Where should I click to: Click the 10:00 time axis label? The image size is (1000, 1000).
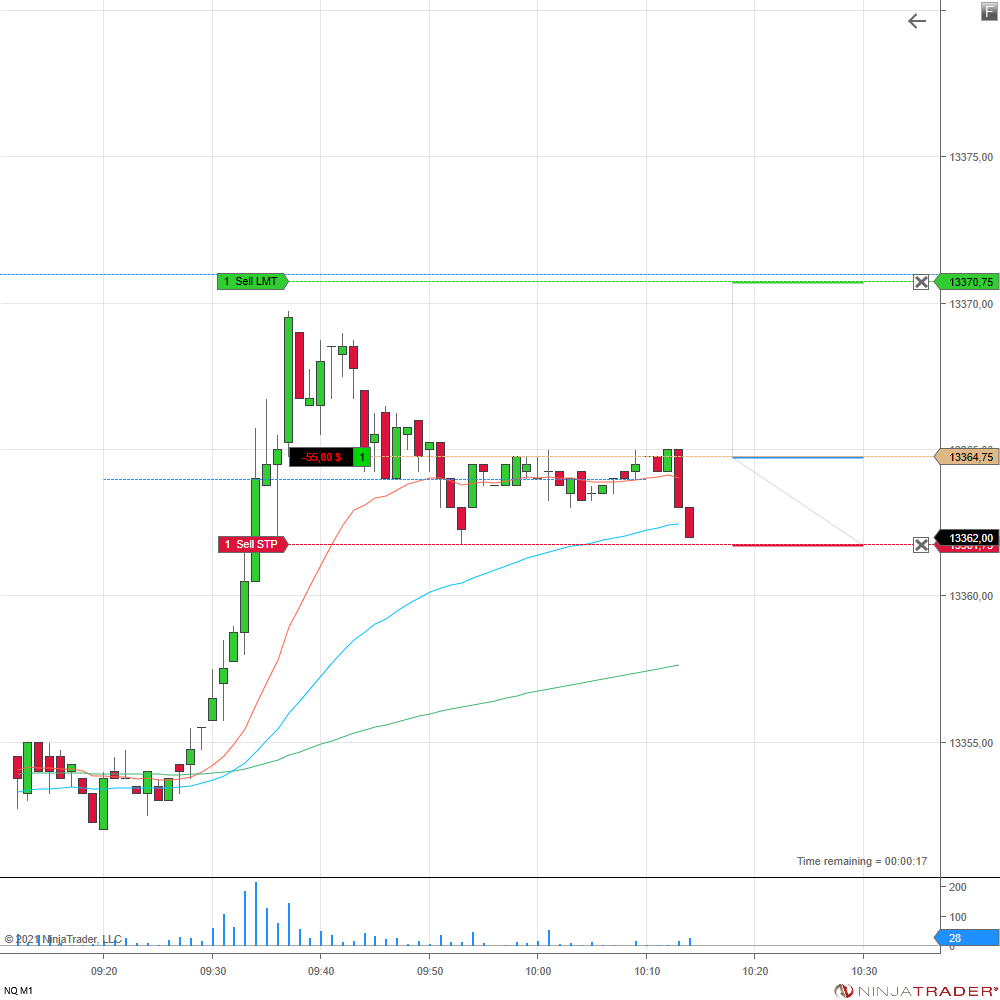538,971
